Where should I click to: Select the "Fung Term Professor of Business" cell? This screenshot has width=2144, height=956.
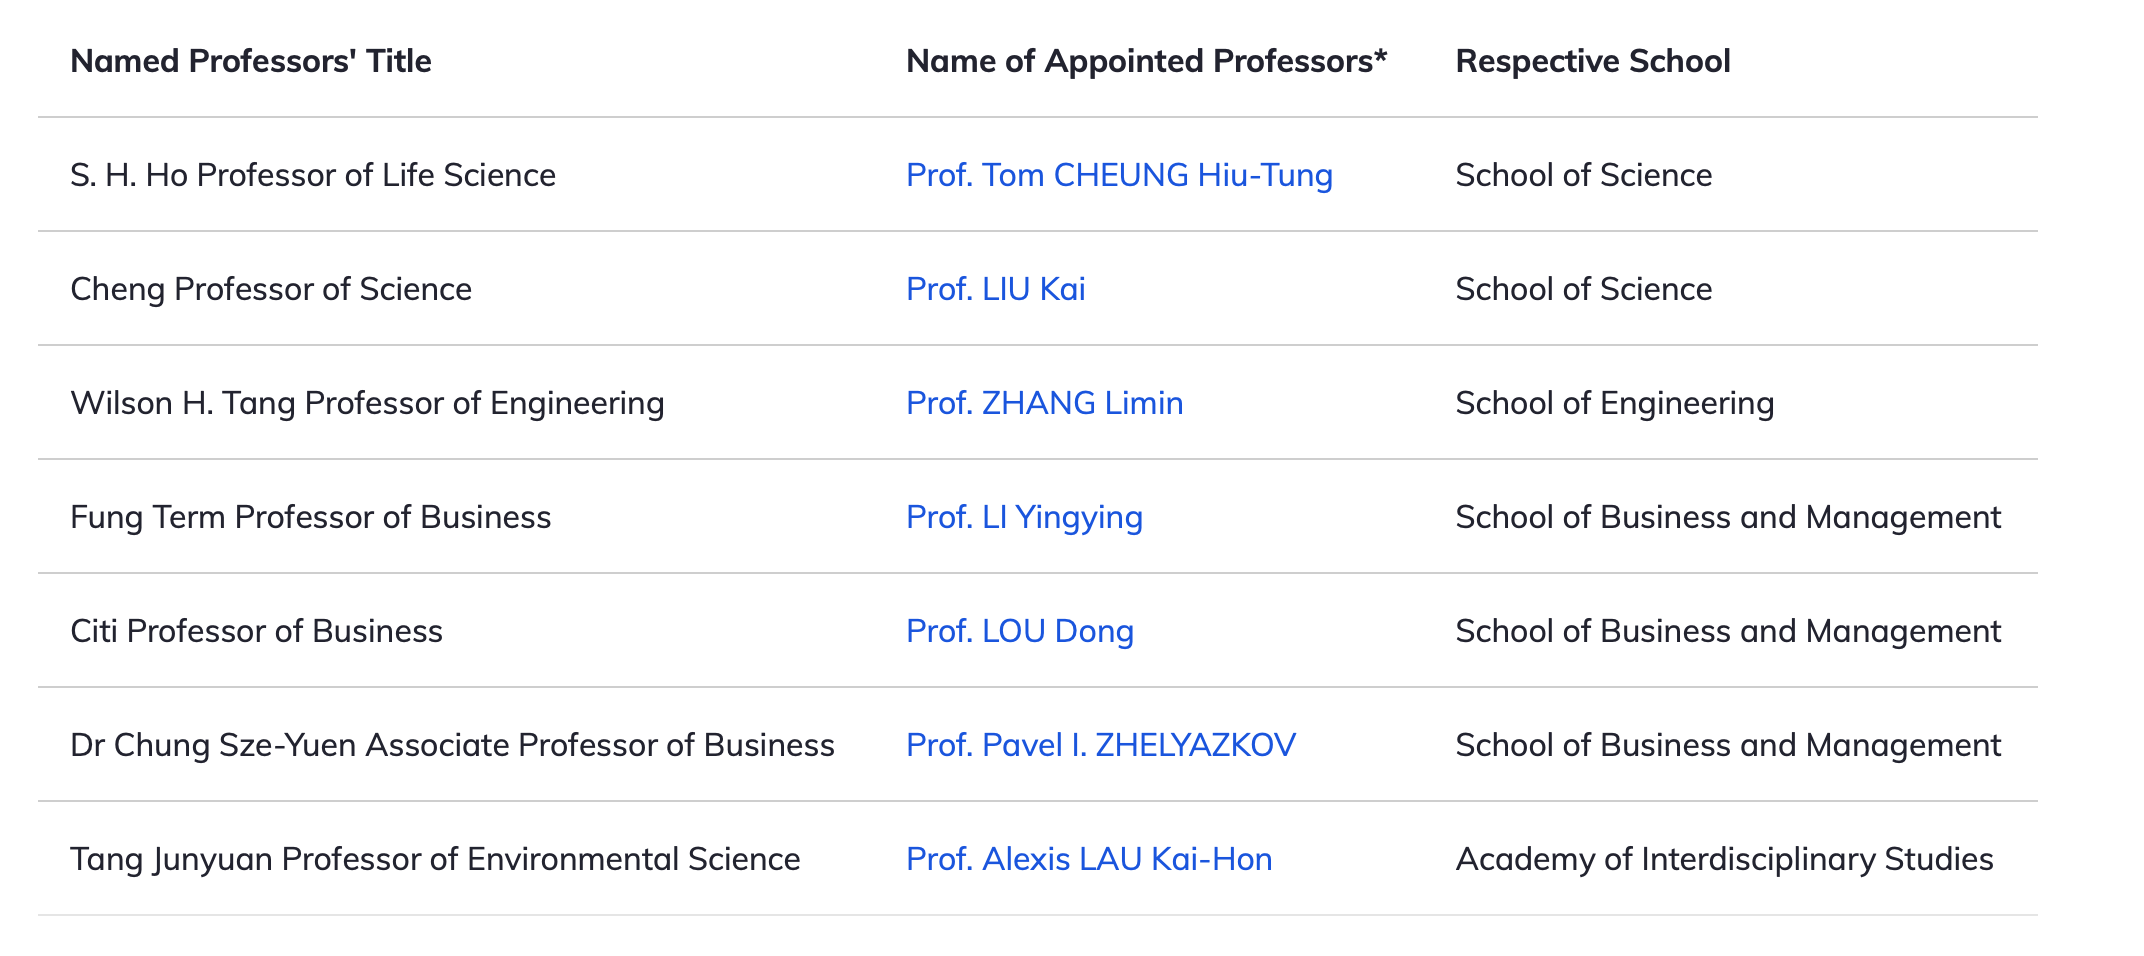tap(310, 517)
